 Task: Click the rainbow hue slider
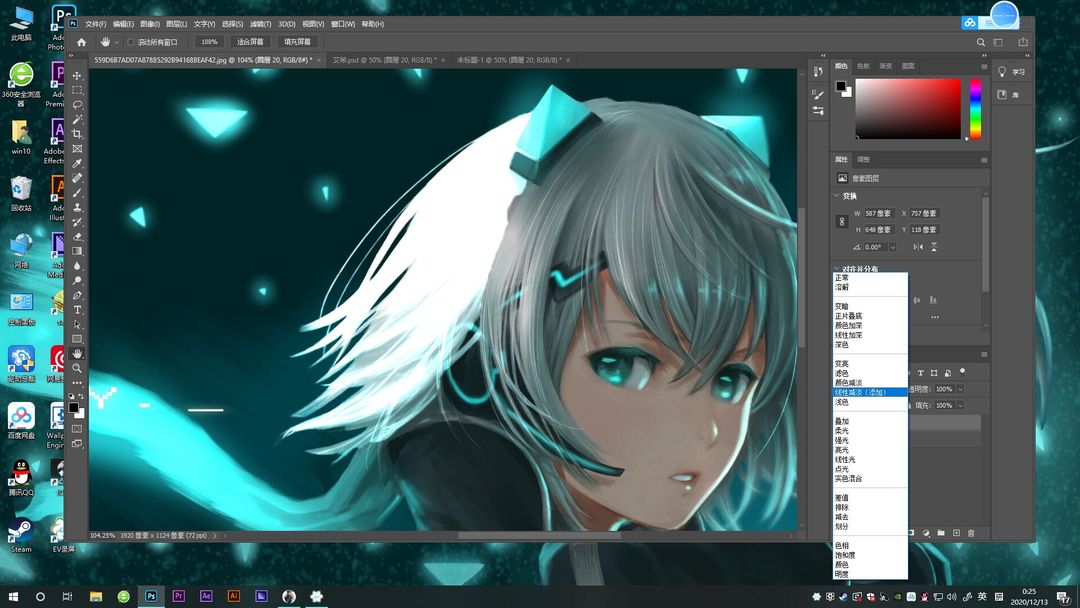coord(975,109)
